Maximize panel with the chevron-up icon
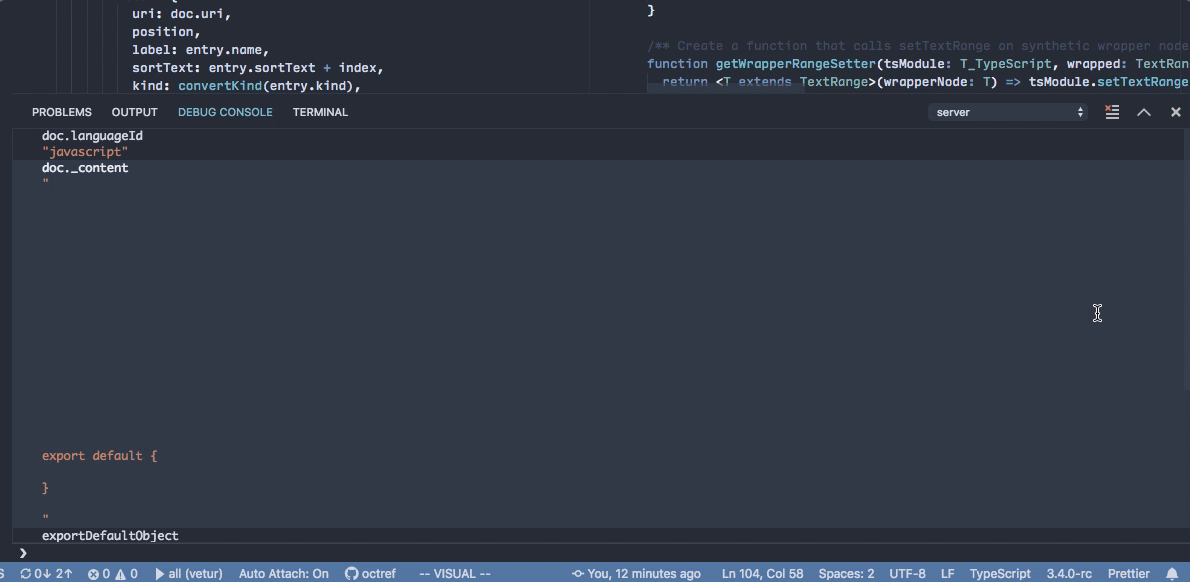Viewport: 1190px width, 582px height. (1144, 112)
